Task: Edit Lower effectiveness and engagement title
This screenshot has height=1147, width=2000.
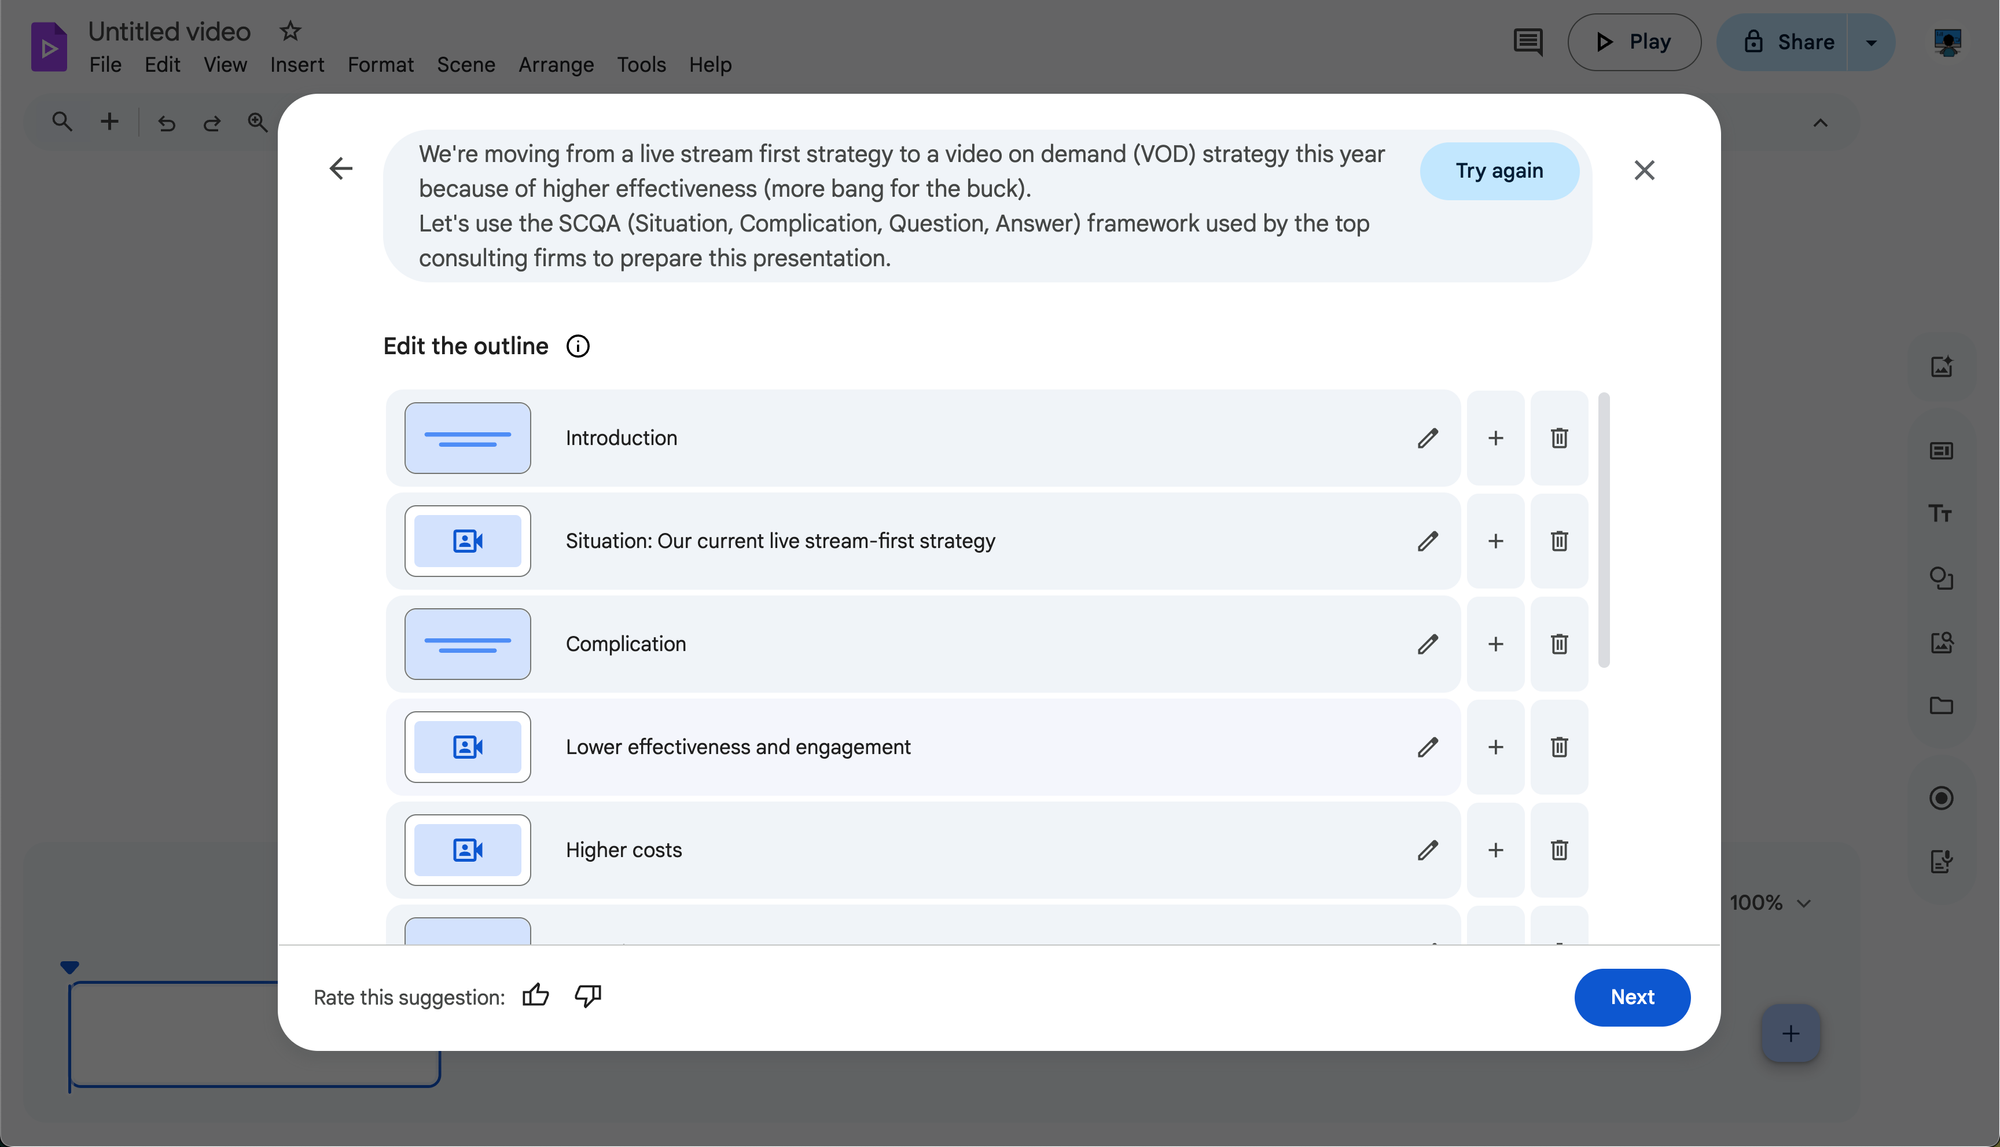Action: 1427,747
